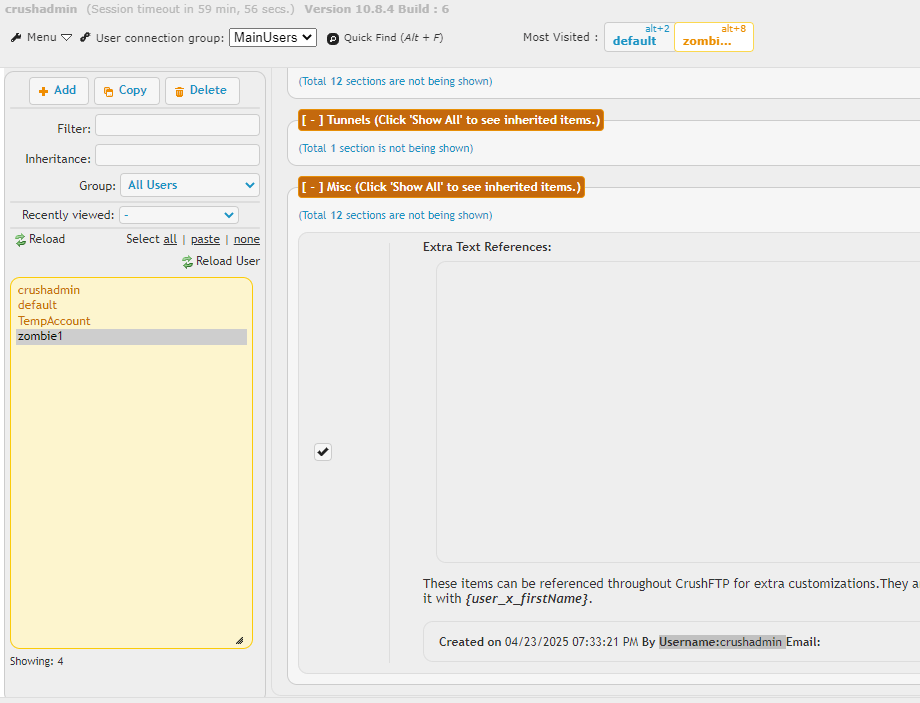
Task: Click the User connection group wrench icon
Action: click(x=86, y=37)
